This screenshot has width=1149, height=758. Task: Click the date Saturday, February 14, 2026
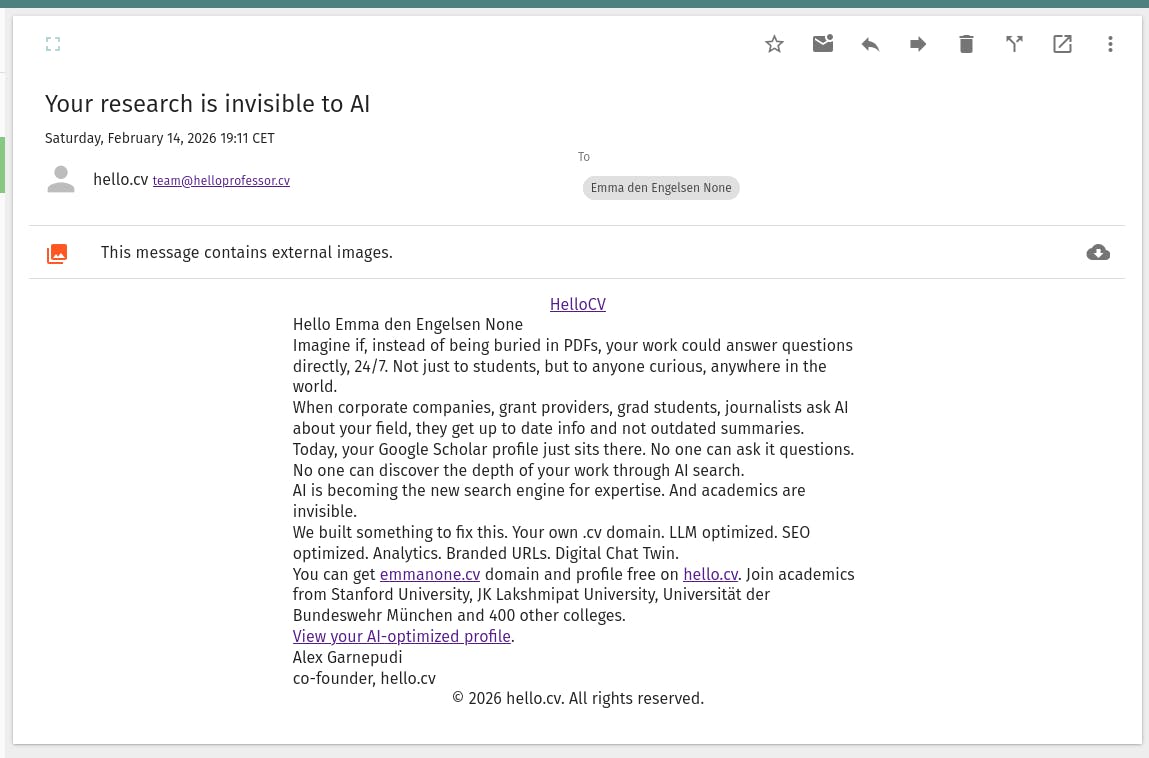click(x=160, y=138)
